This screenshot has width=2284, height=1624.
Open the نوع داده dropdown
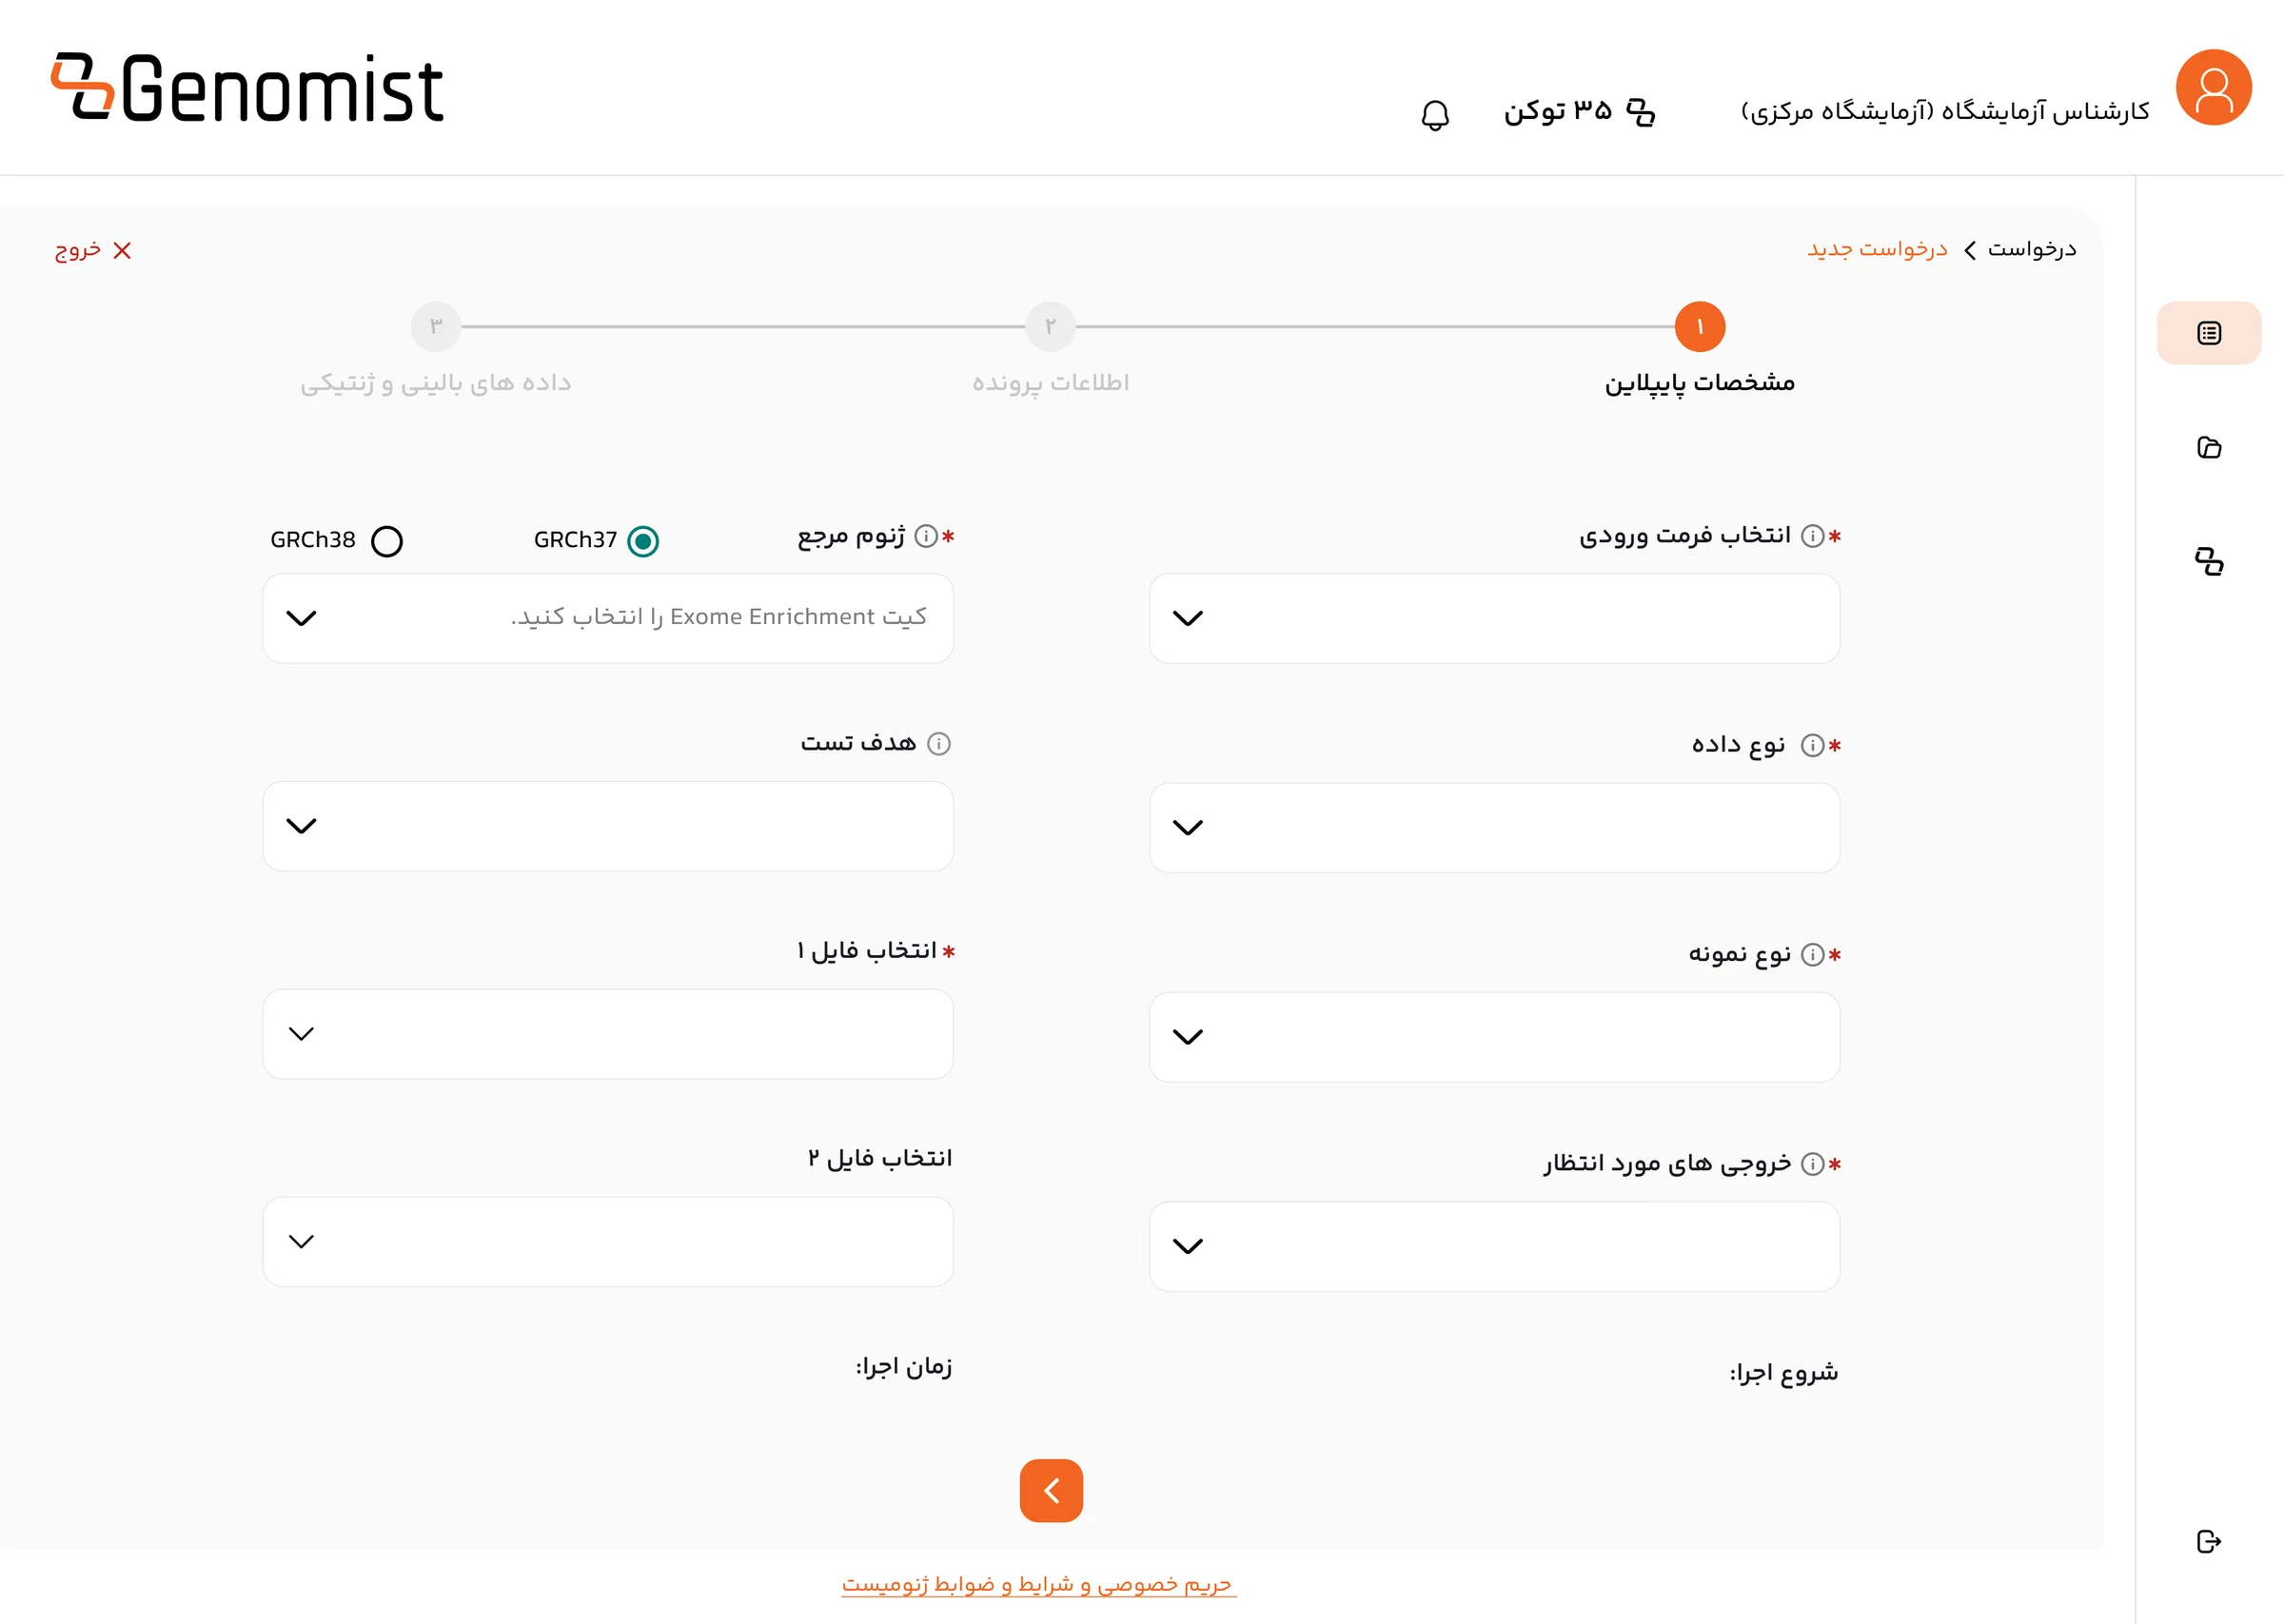[1494, 828]
